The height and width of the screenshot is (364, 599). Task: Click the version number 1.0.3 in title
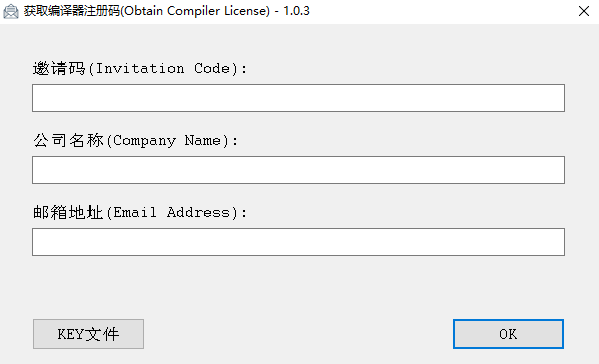point(296,11)
